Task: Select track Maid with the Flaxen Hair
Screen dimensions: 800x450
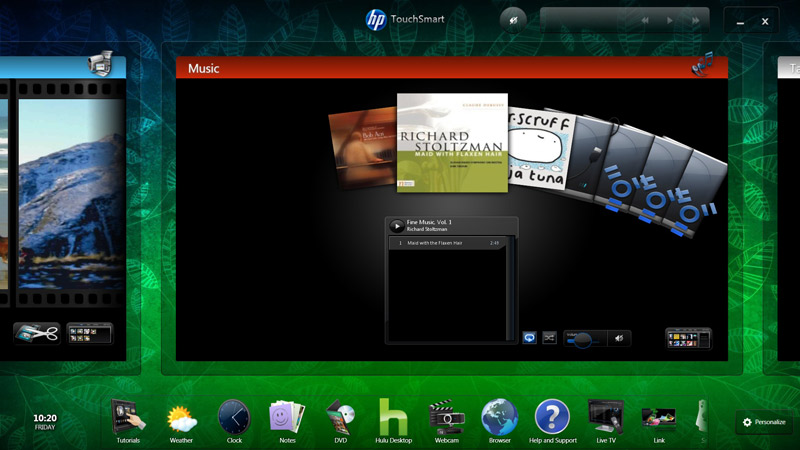Action: tap(447, 243)
